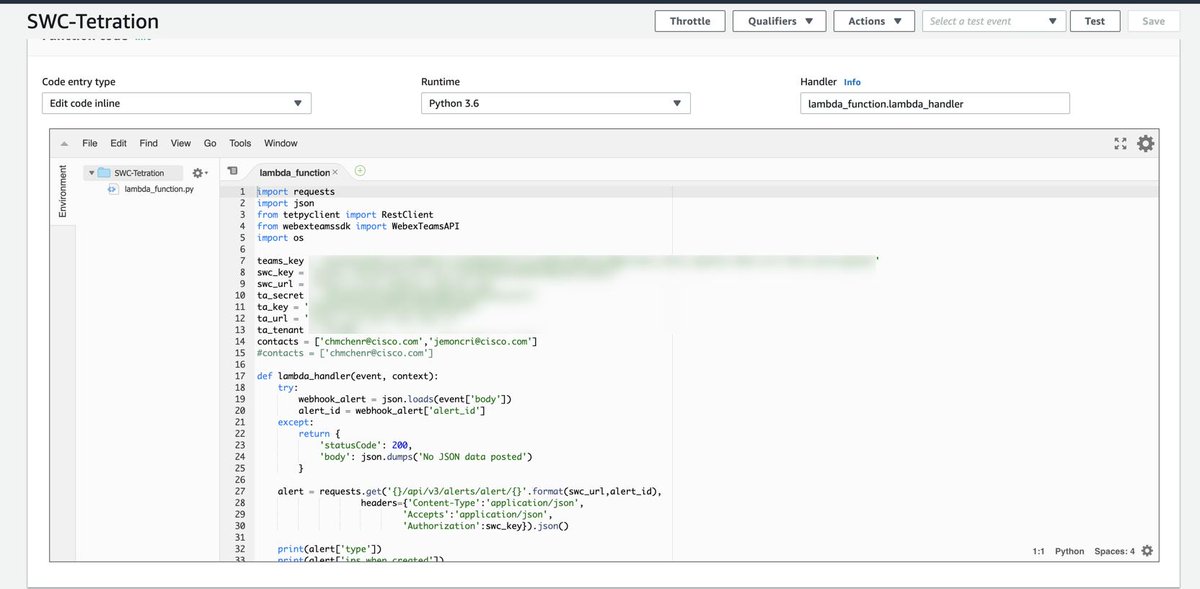This screenshot has width=1200, height=589.
Task: Click print(alert['type']) code line
Action: (330, 549)
